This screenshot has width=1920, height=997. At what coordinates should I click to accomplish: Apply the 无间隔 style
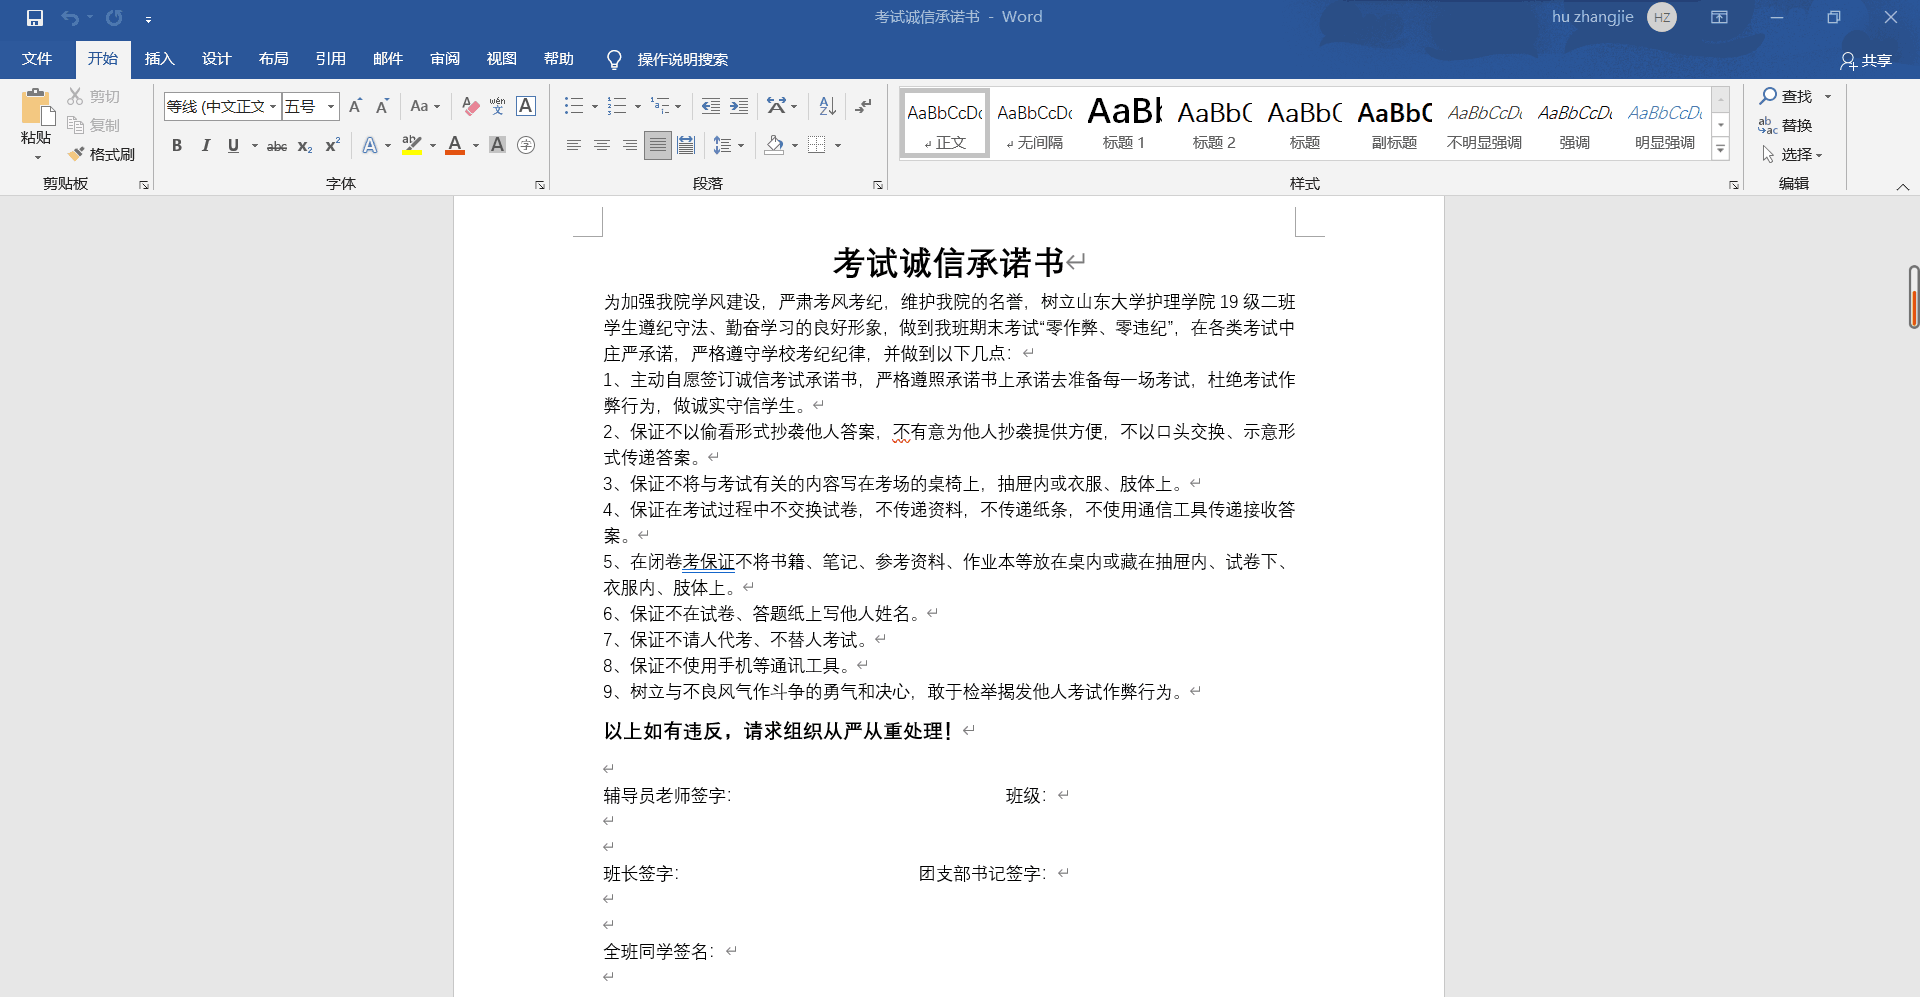1034,122
